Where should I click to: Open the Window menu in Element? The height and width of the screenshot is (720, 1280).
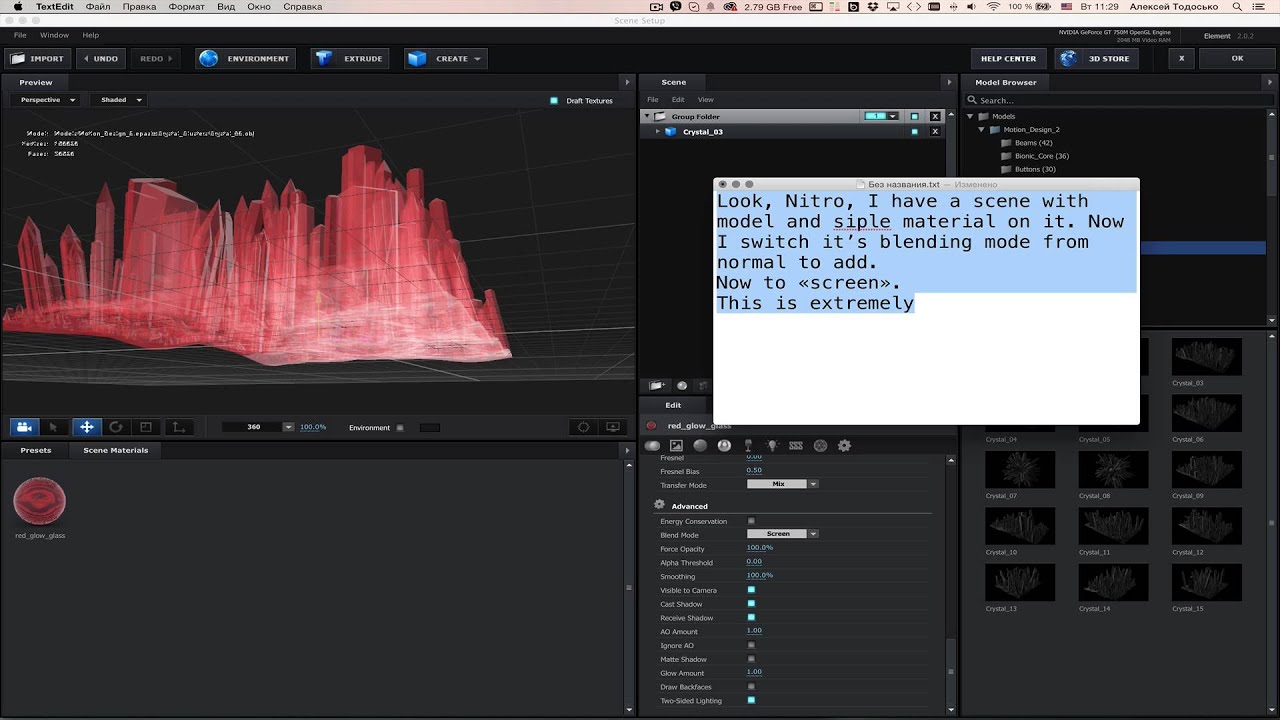click(54, 35)
